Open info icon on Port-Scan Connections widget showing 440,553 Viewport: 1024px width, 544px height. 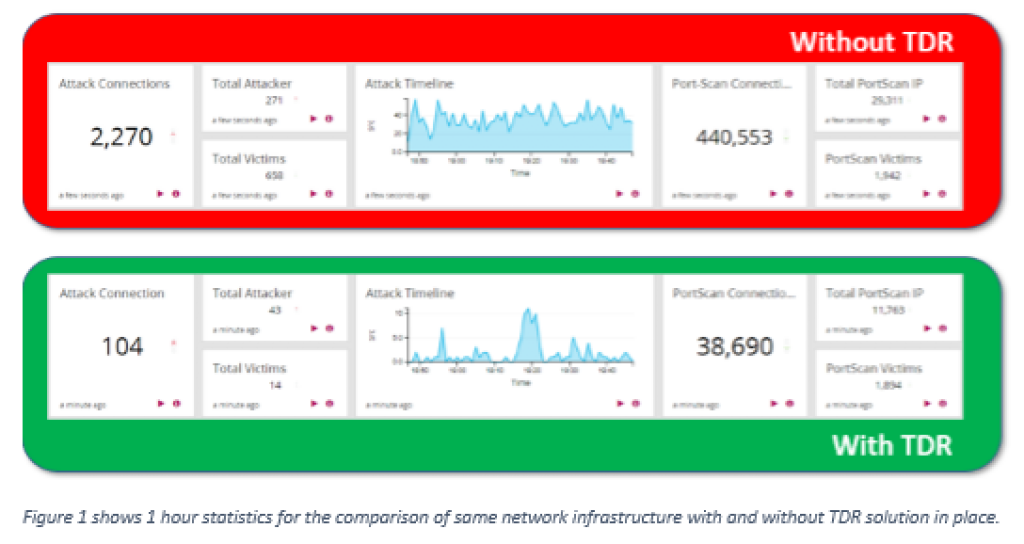point(789,194)
